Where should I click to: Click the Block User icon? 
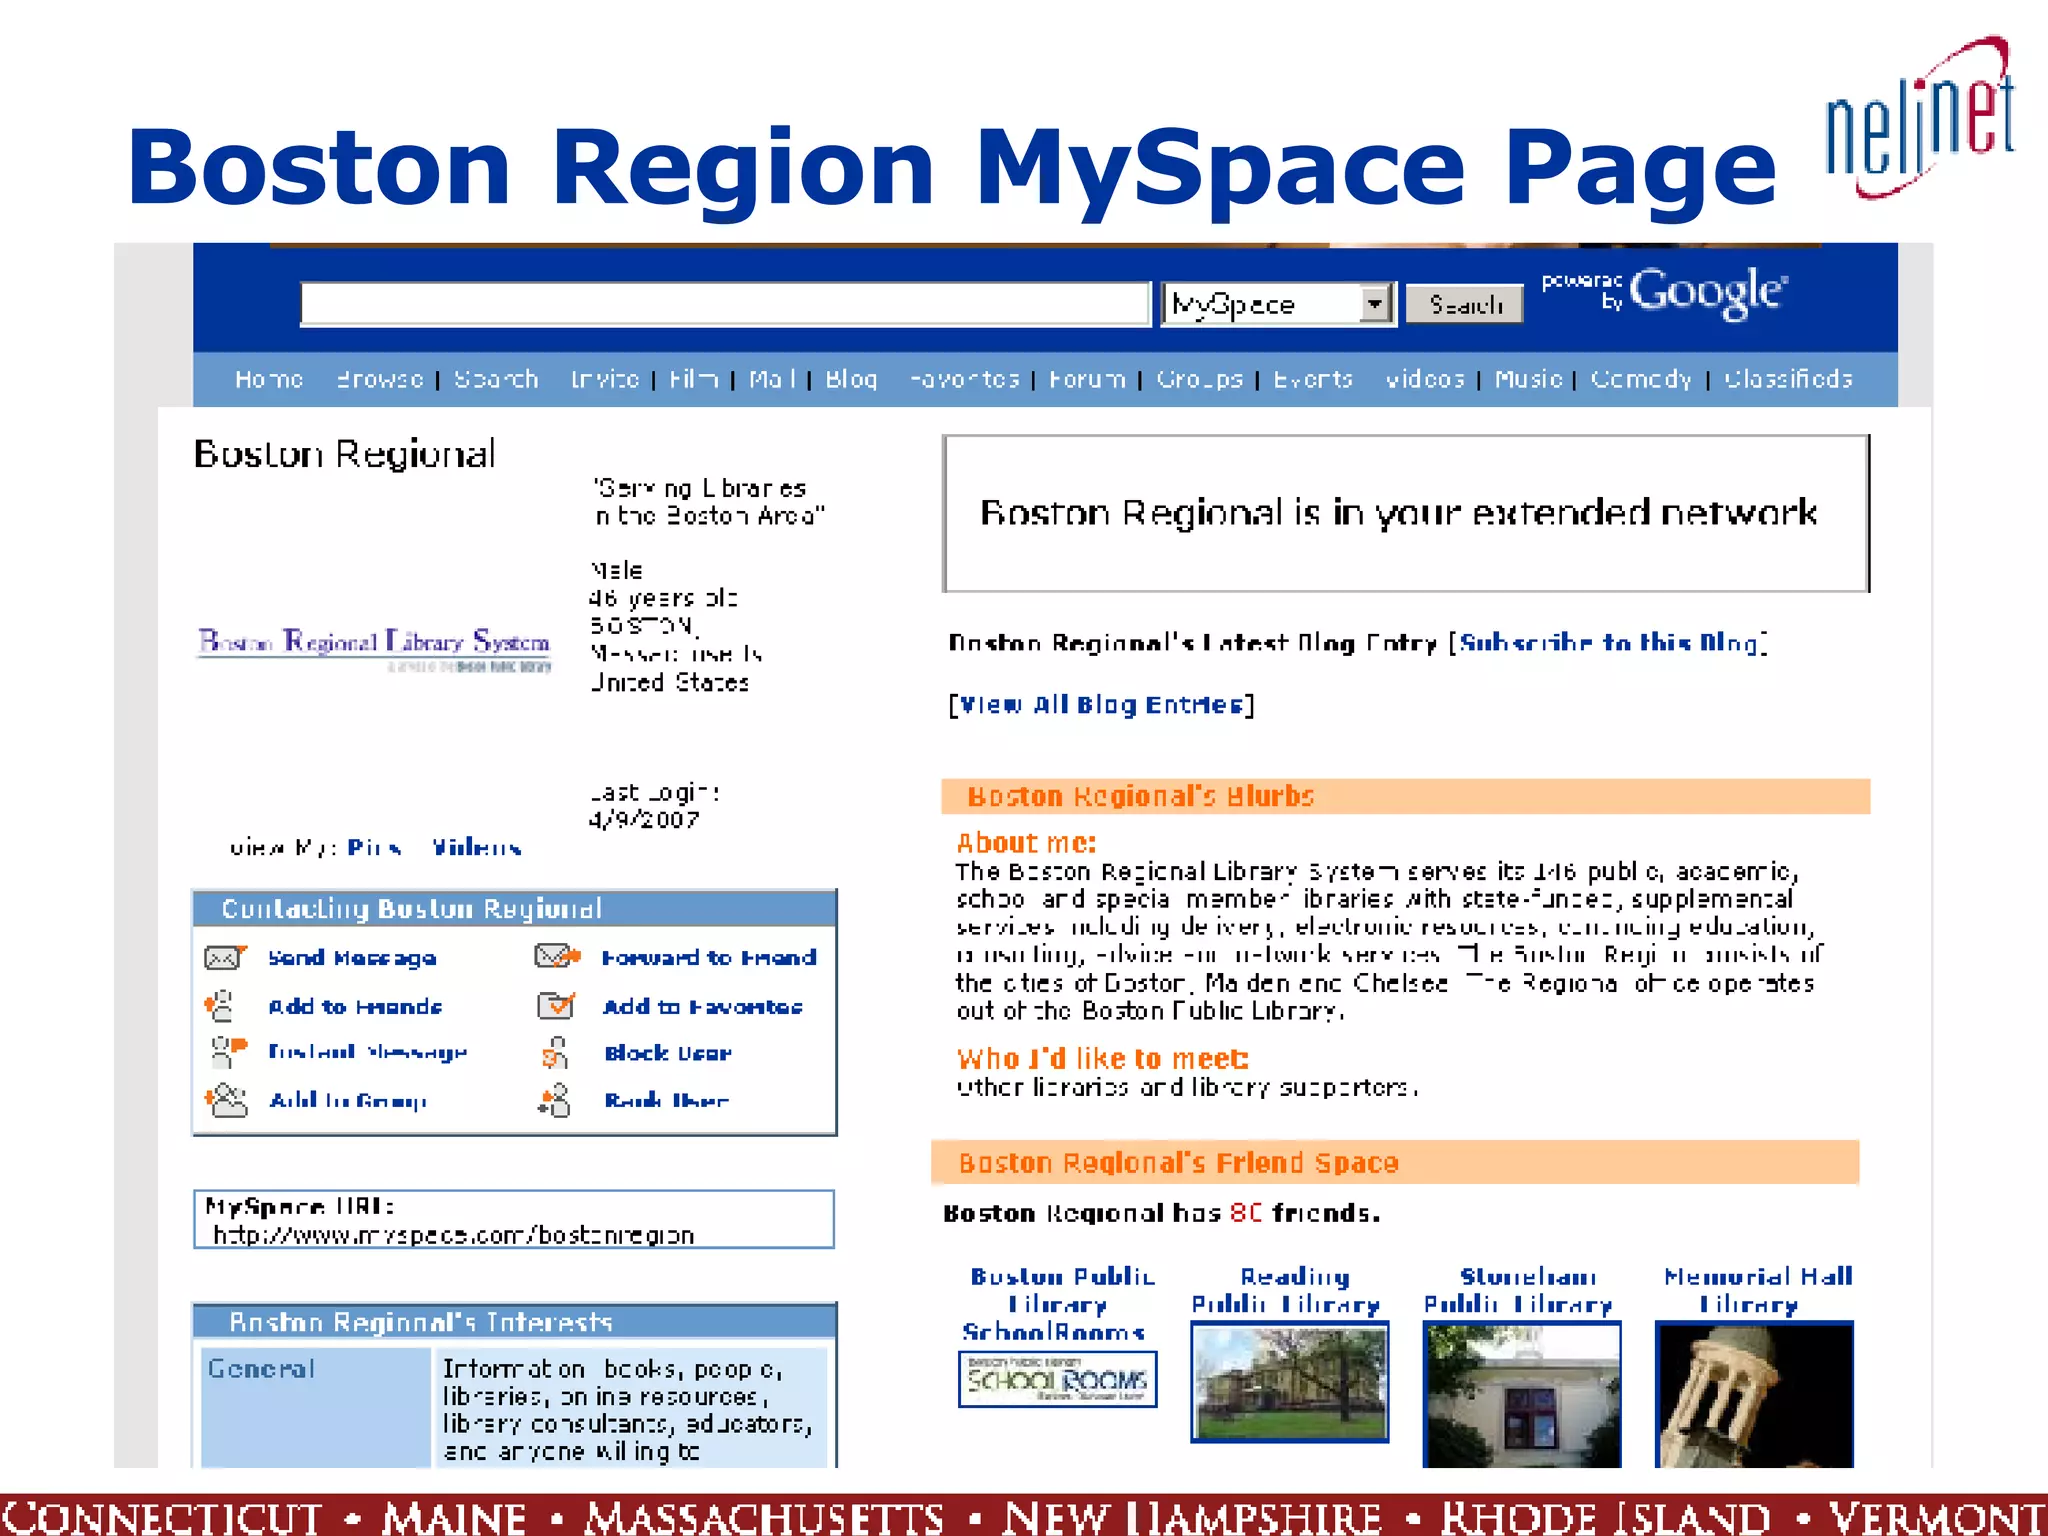(554, 1053)
